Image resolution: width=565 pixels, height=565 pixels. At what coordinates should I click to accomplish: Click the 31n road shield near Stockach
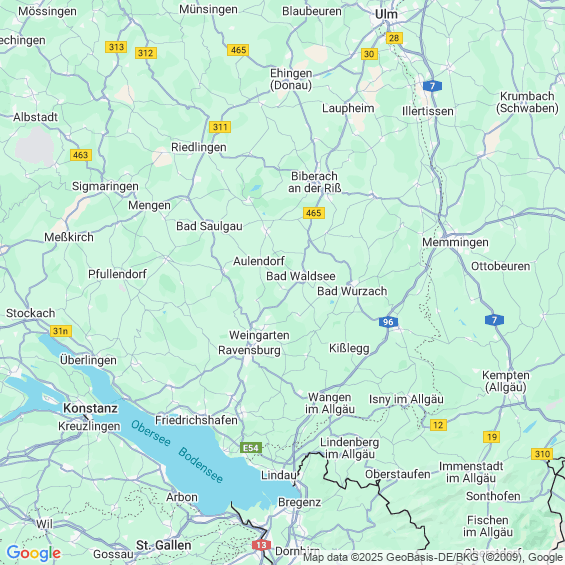[61, 331]
